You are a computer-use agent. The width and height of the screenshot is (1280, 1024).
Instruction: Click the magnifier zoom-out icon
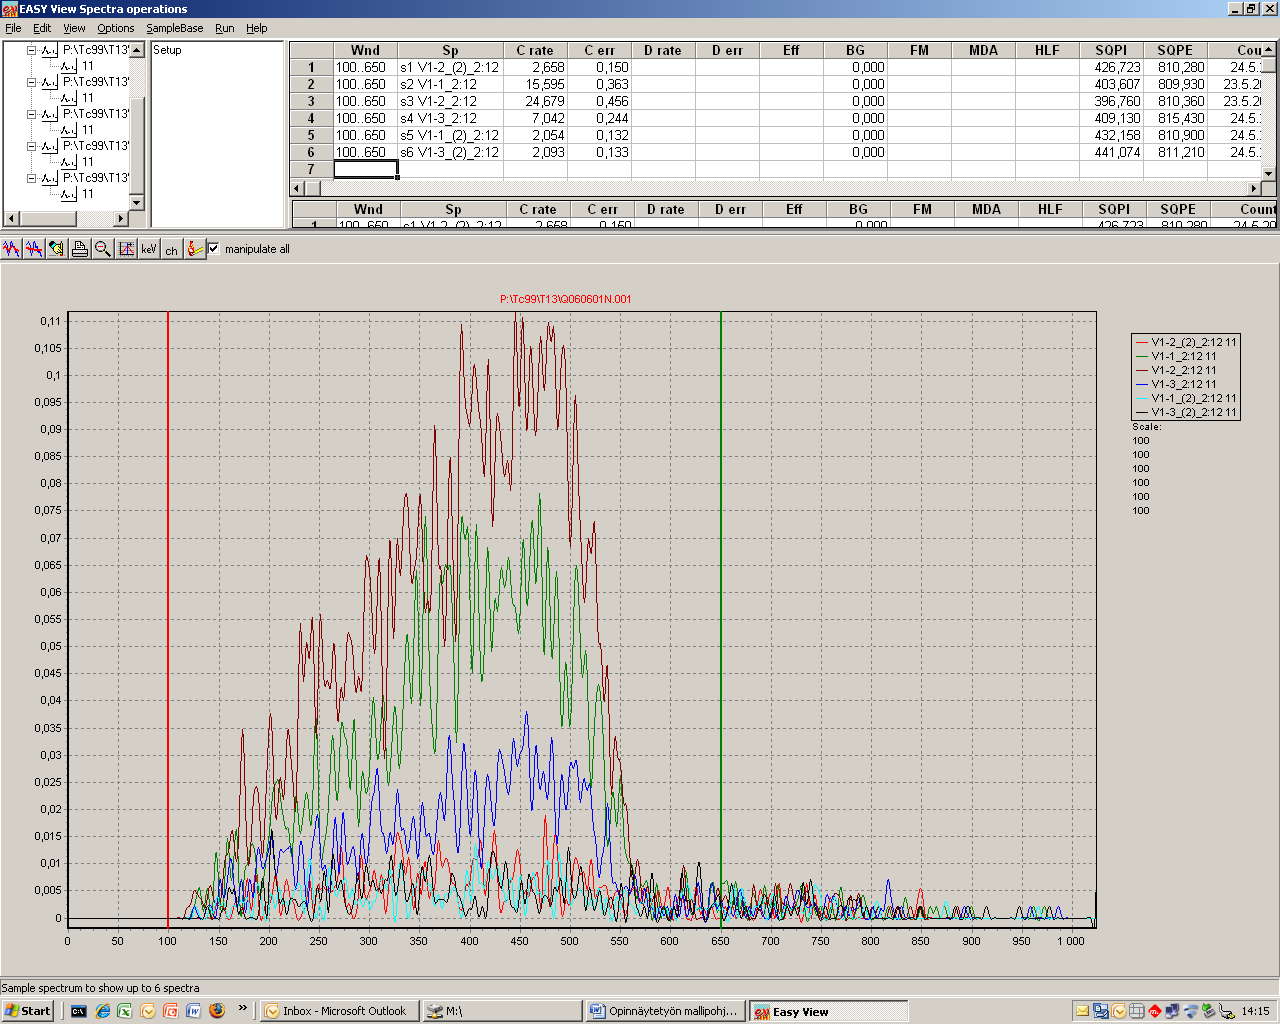pos(102,249)
